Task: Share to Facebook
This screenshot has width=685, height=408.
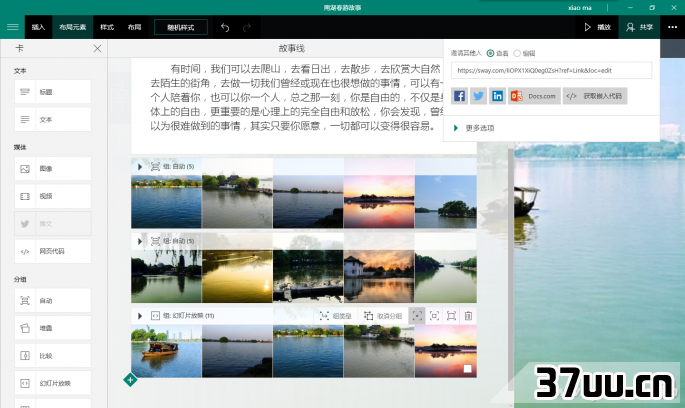Action: [460, 96]
